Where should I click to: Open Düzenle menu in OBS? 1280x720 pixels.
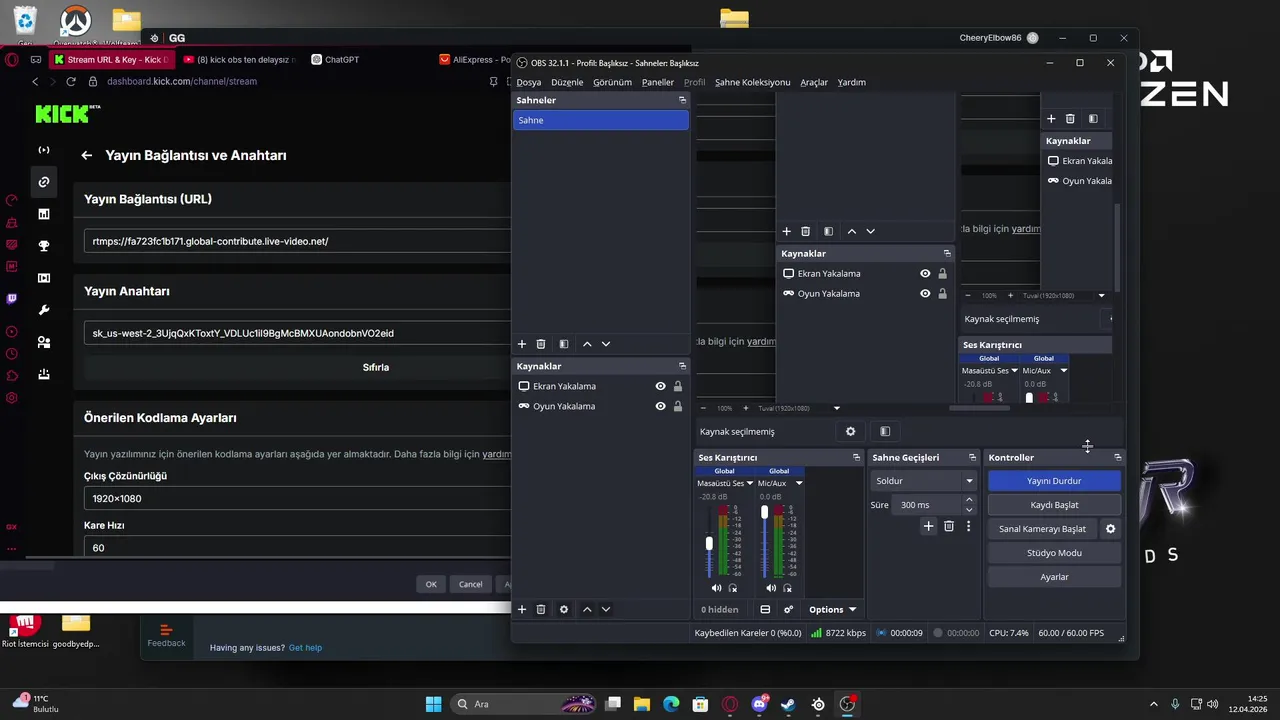567,82
